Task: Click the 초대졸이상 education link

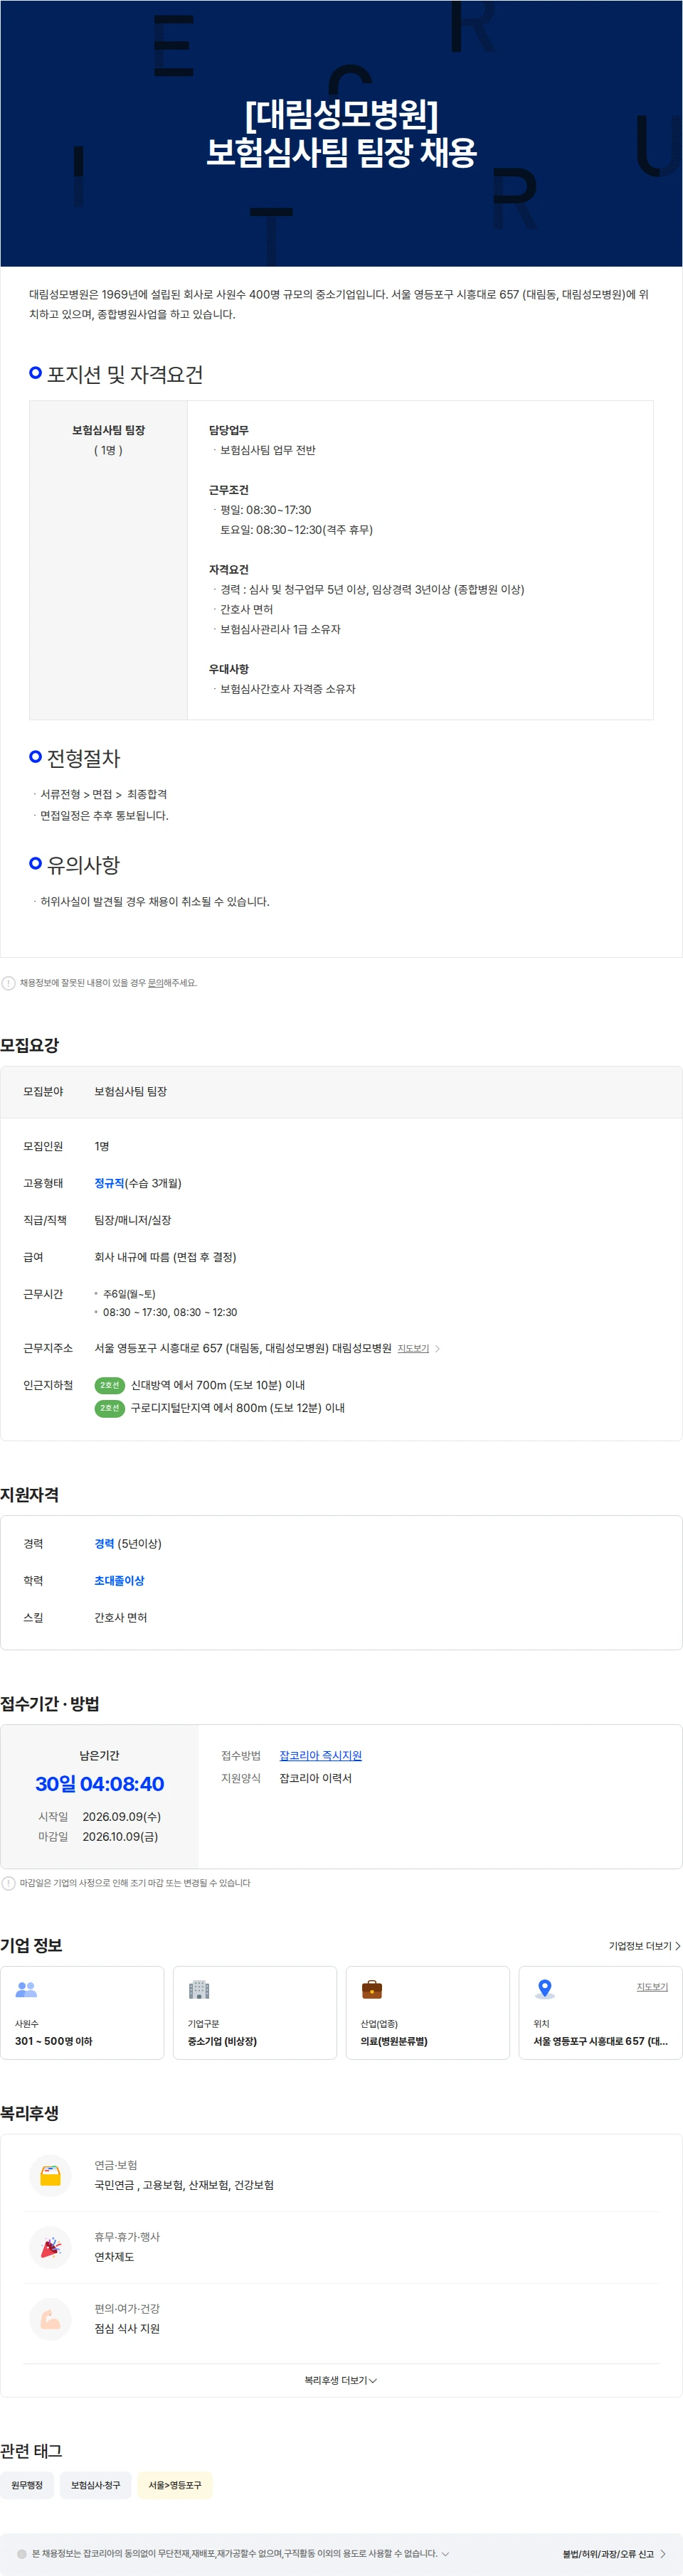Action: point(119,1580)
